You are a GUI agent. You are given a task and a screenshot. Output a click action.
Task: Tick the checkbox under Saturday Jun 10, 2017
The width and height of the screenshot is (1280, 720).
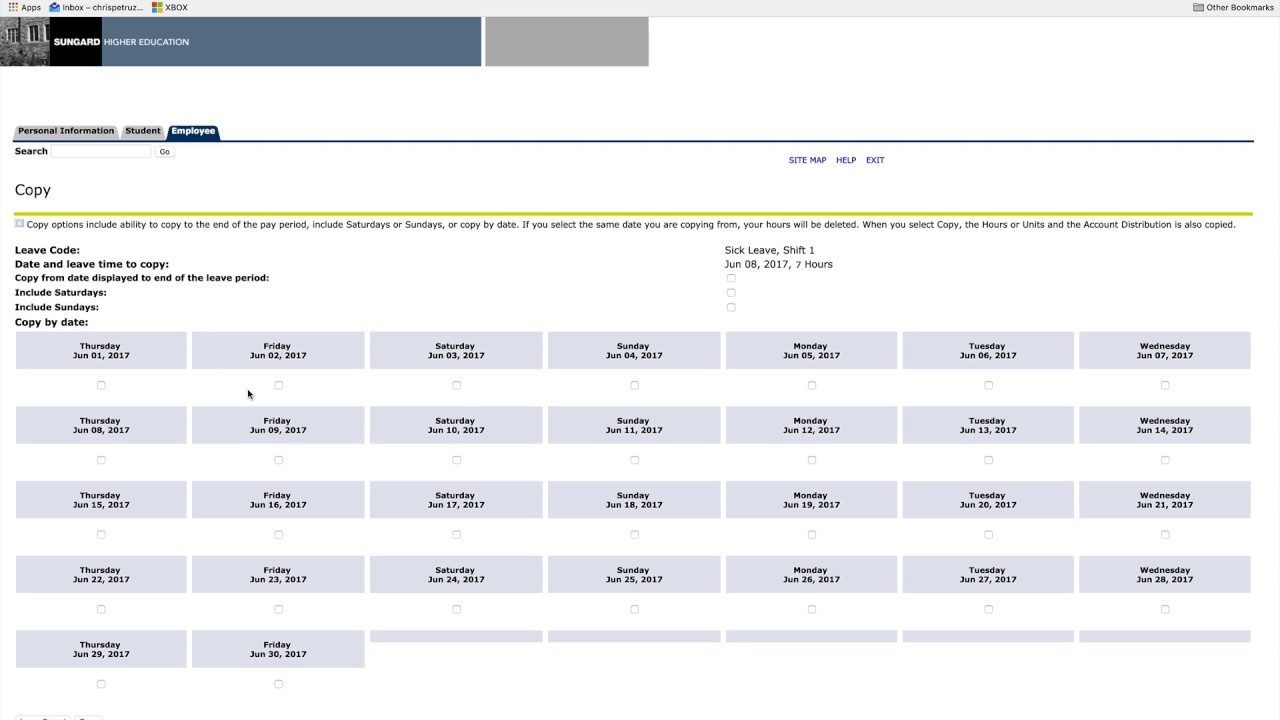point(457,460)
